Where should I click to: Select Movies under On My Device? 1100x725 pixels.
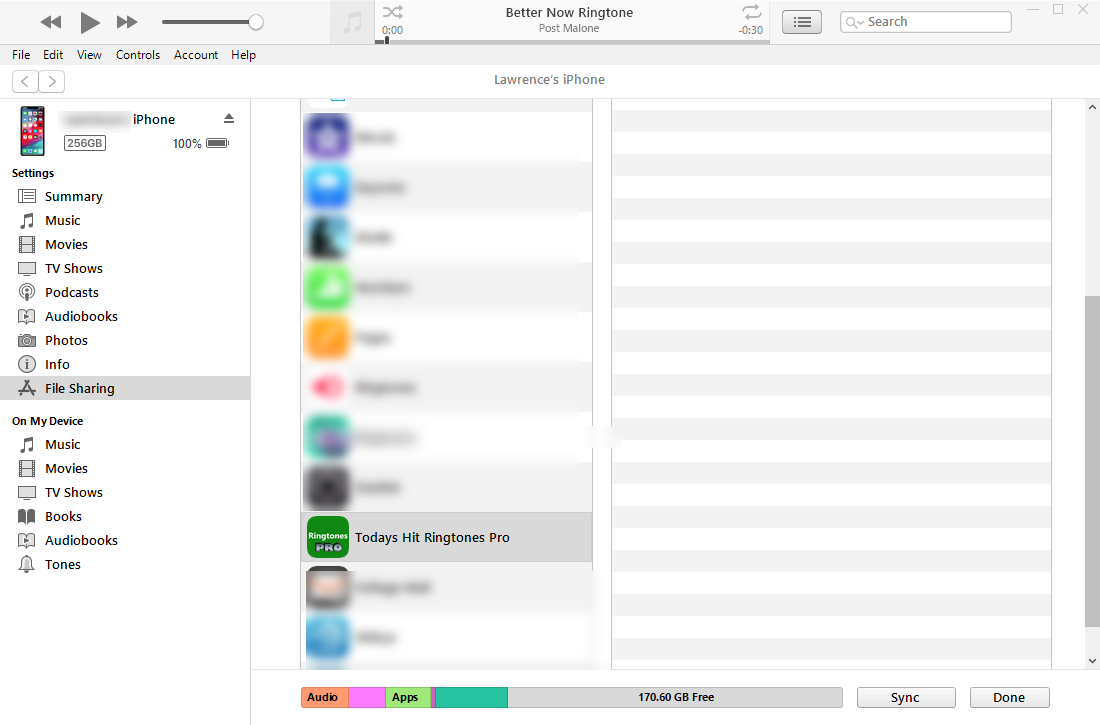click(125, 468)
